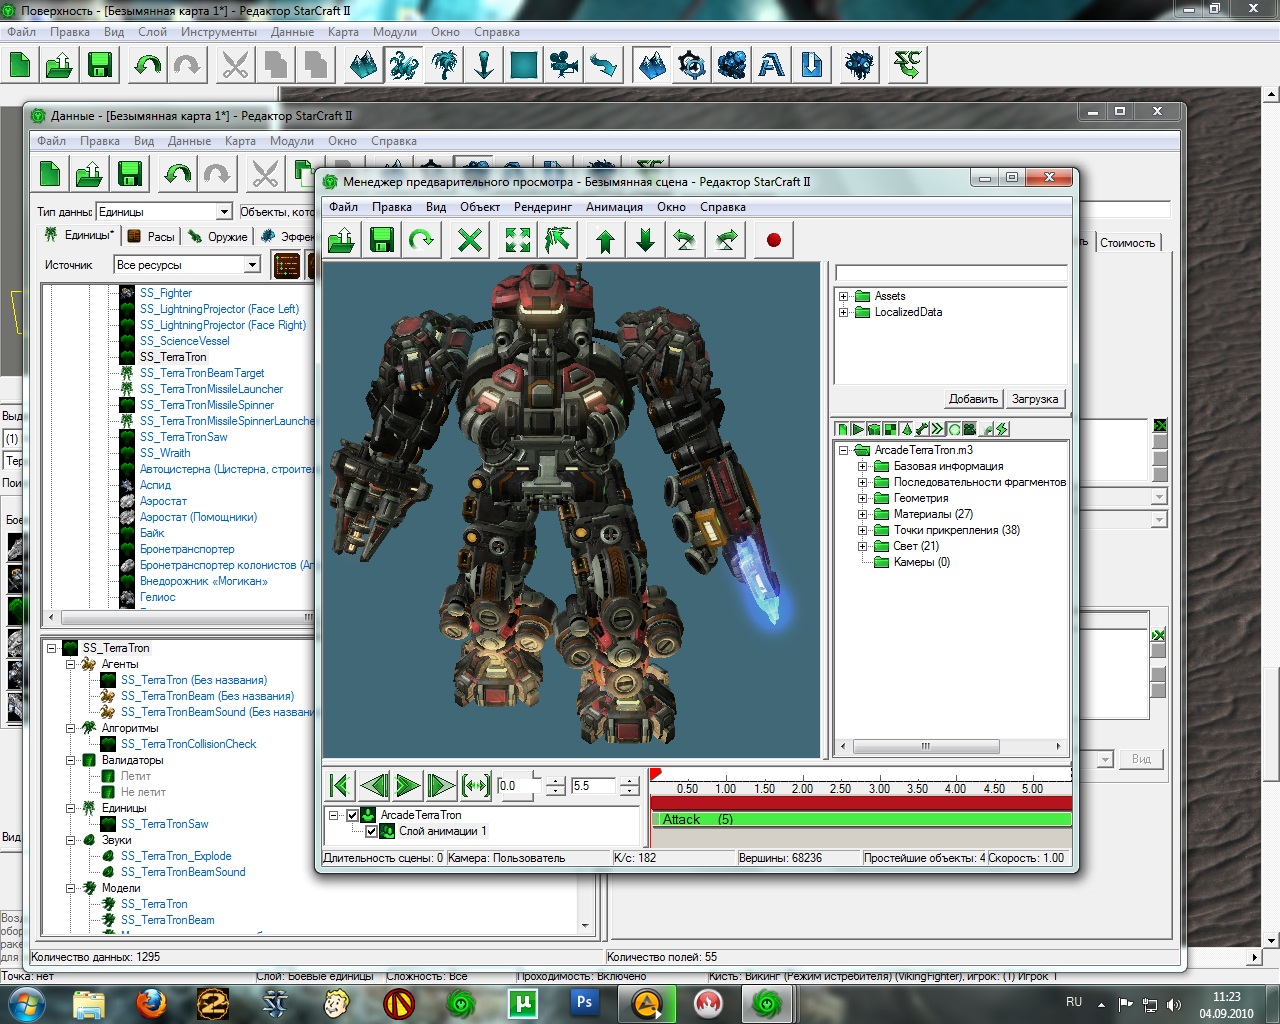Click the green Attack animation track bar
The height and width of the screenshot is (1024, 1280).
(x=861, y=819)
